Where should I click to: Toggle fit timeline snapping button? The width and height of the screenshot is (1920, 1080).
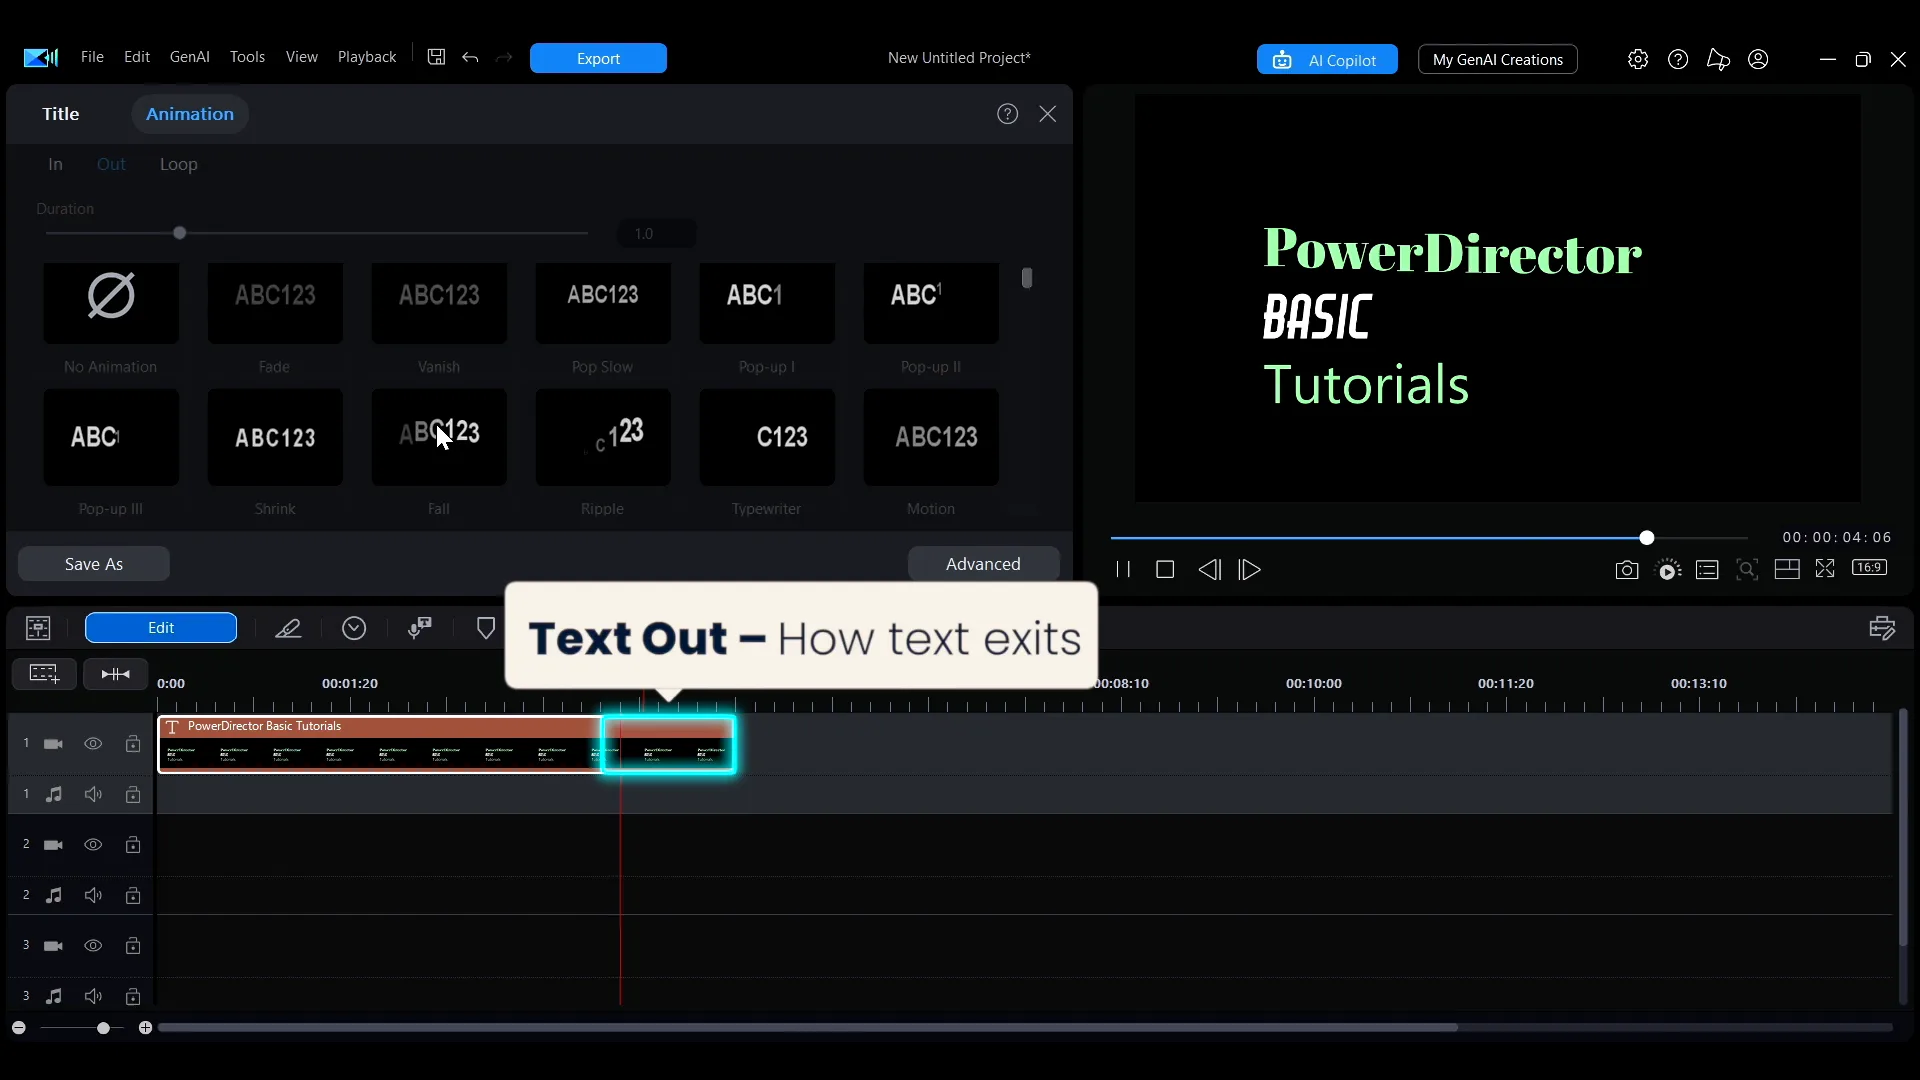click(x=116, y=674)
